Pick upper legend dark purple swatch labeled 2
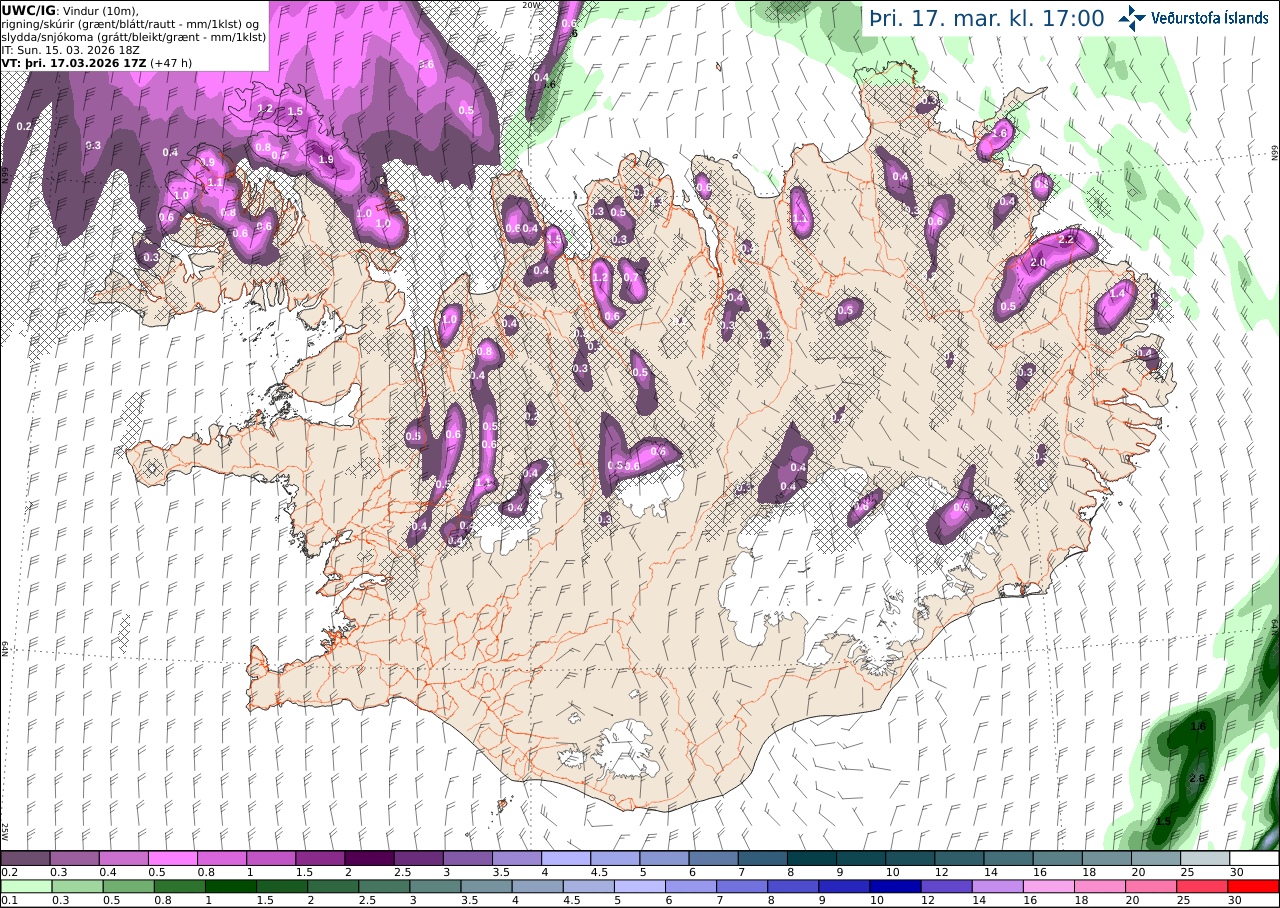1280x908 pixels. [x=369, y=858]
